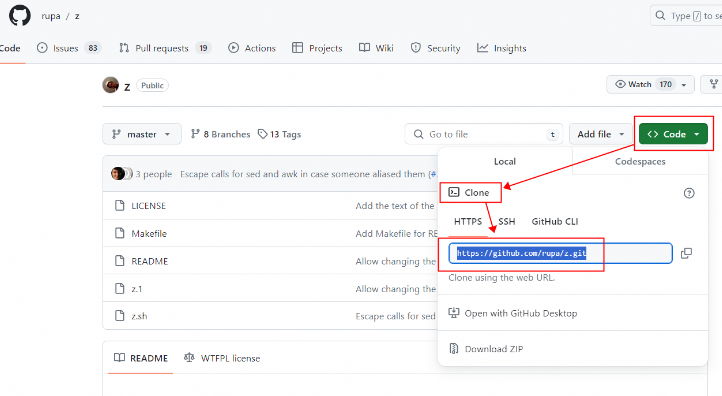Open the master branch dropdown
Viewport: 722px width, 396px height.
point(142,134)
